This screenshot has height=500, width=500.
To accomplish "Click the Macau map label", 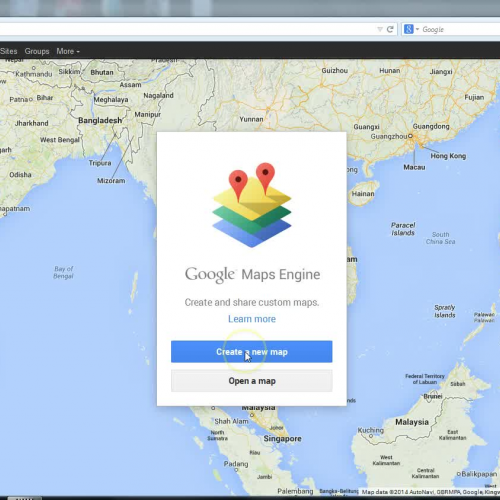I will (x=414, y=167).
